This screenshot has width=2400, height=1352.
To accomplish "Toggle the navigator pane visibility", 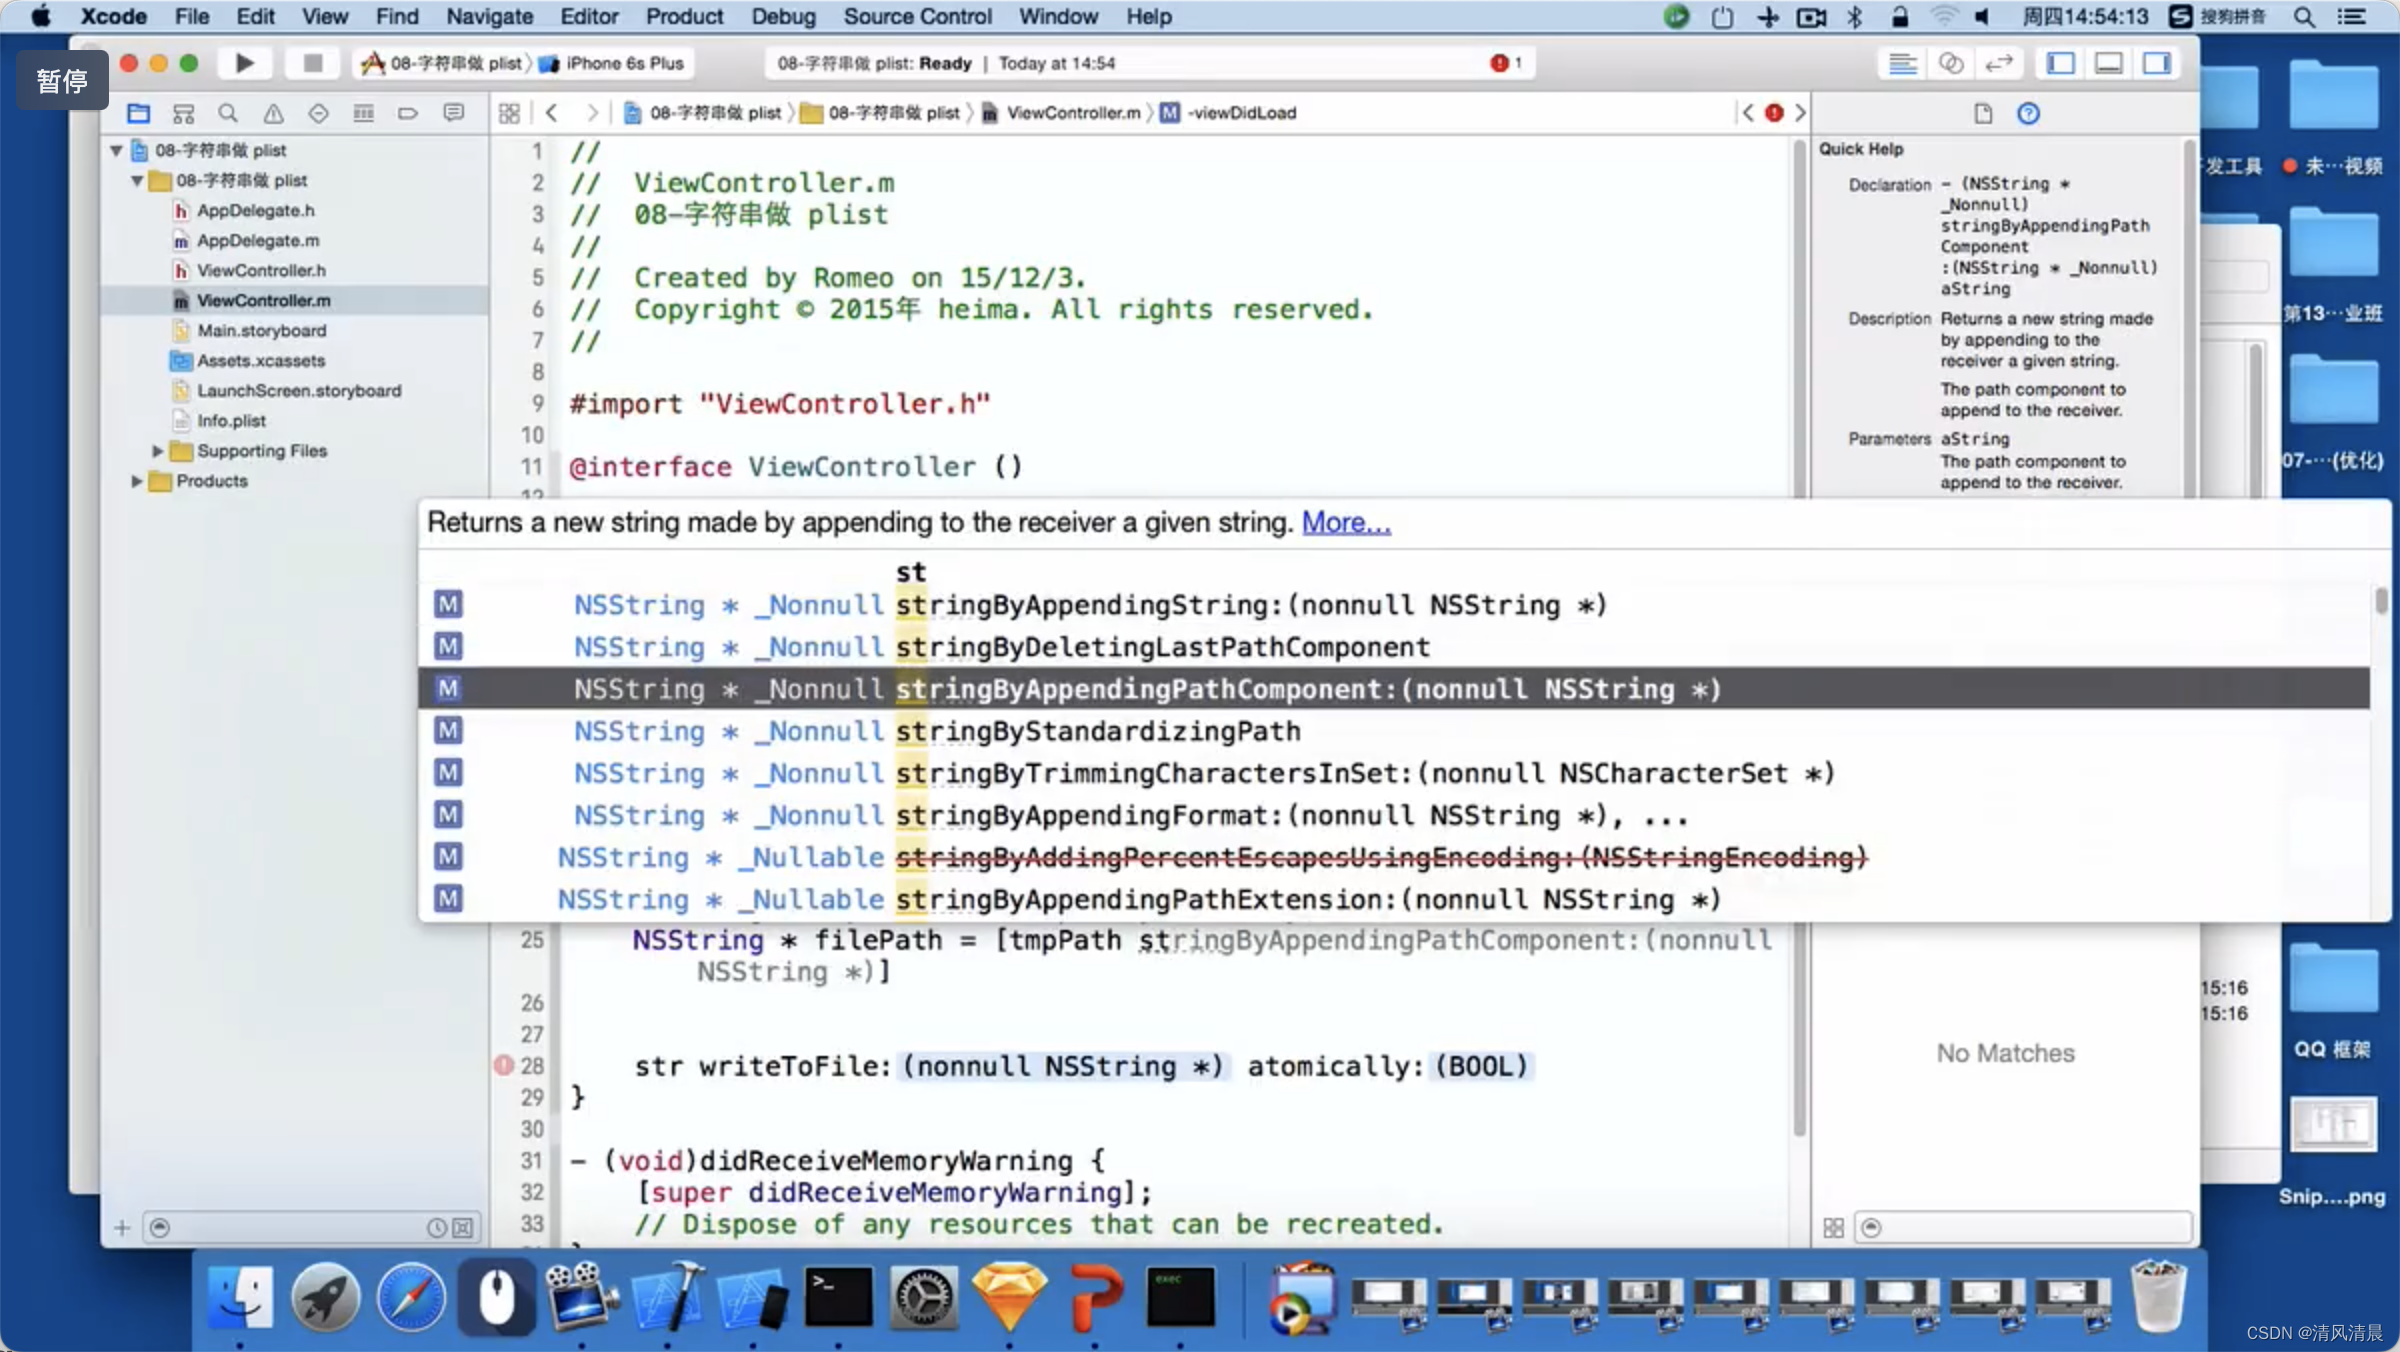I will pyautogui.click(x=2060, y=63).
